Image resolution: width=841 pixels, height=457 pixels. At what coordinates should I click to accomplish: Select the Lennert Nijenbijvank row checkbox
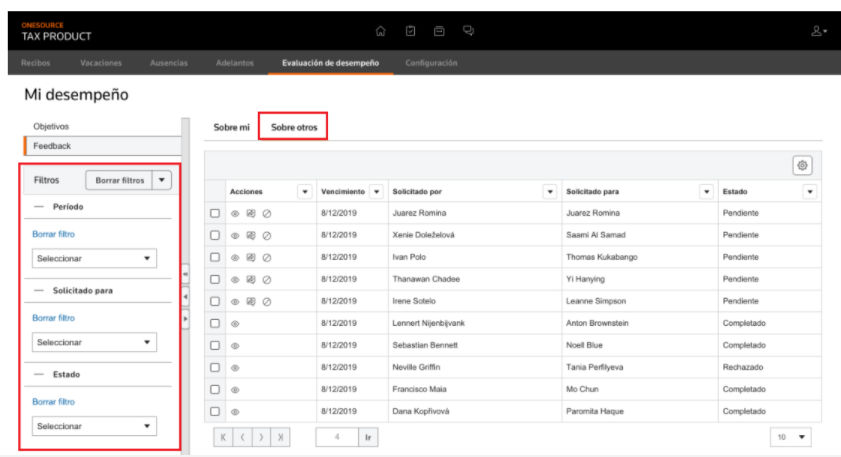[x=215, y=323]
